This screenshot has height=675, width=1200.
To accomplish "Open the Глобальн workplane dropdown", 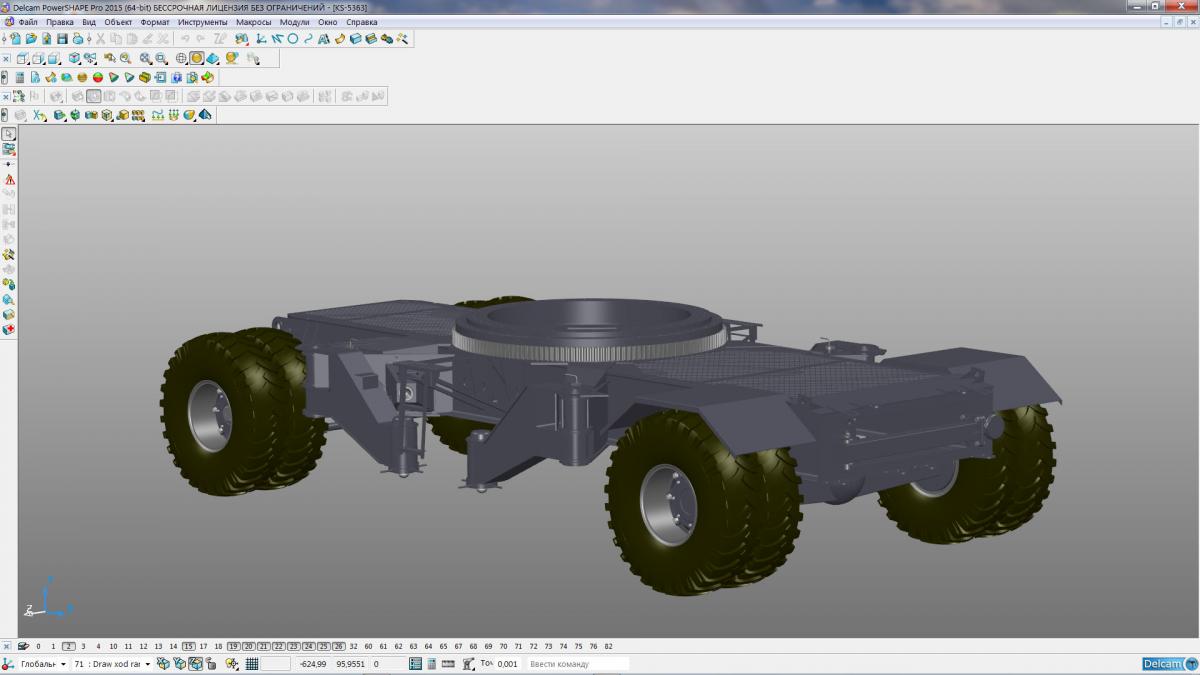I will 43,664.
